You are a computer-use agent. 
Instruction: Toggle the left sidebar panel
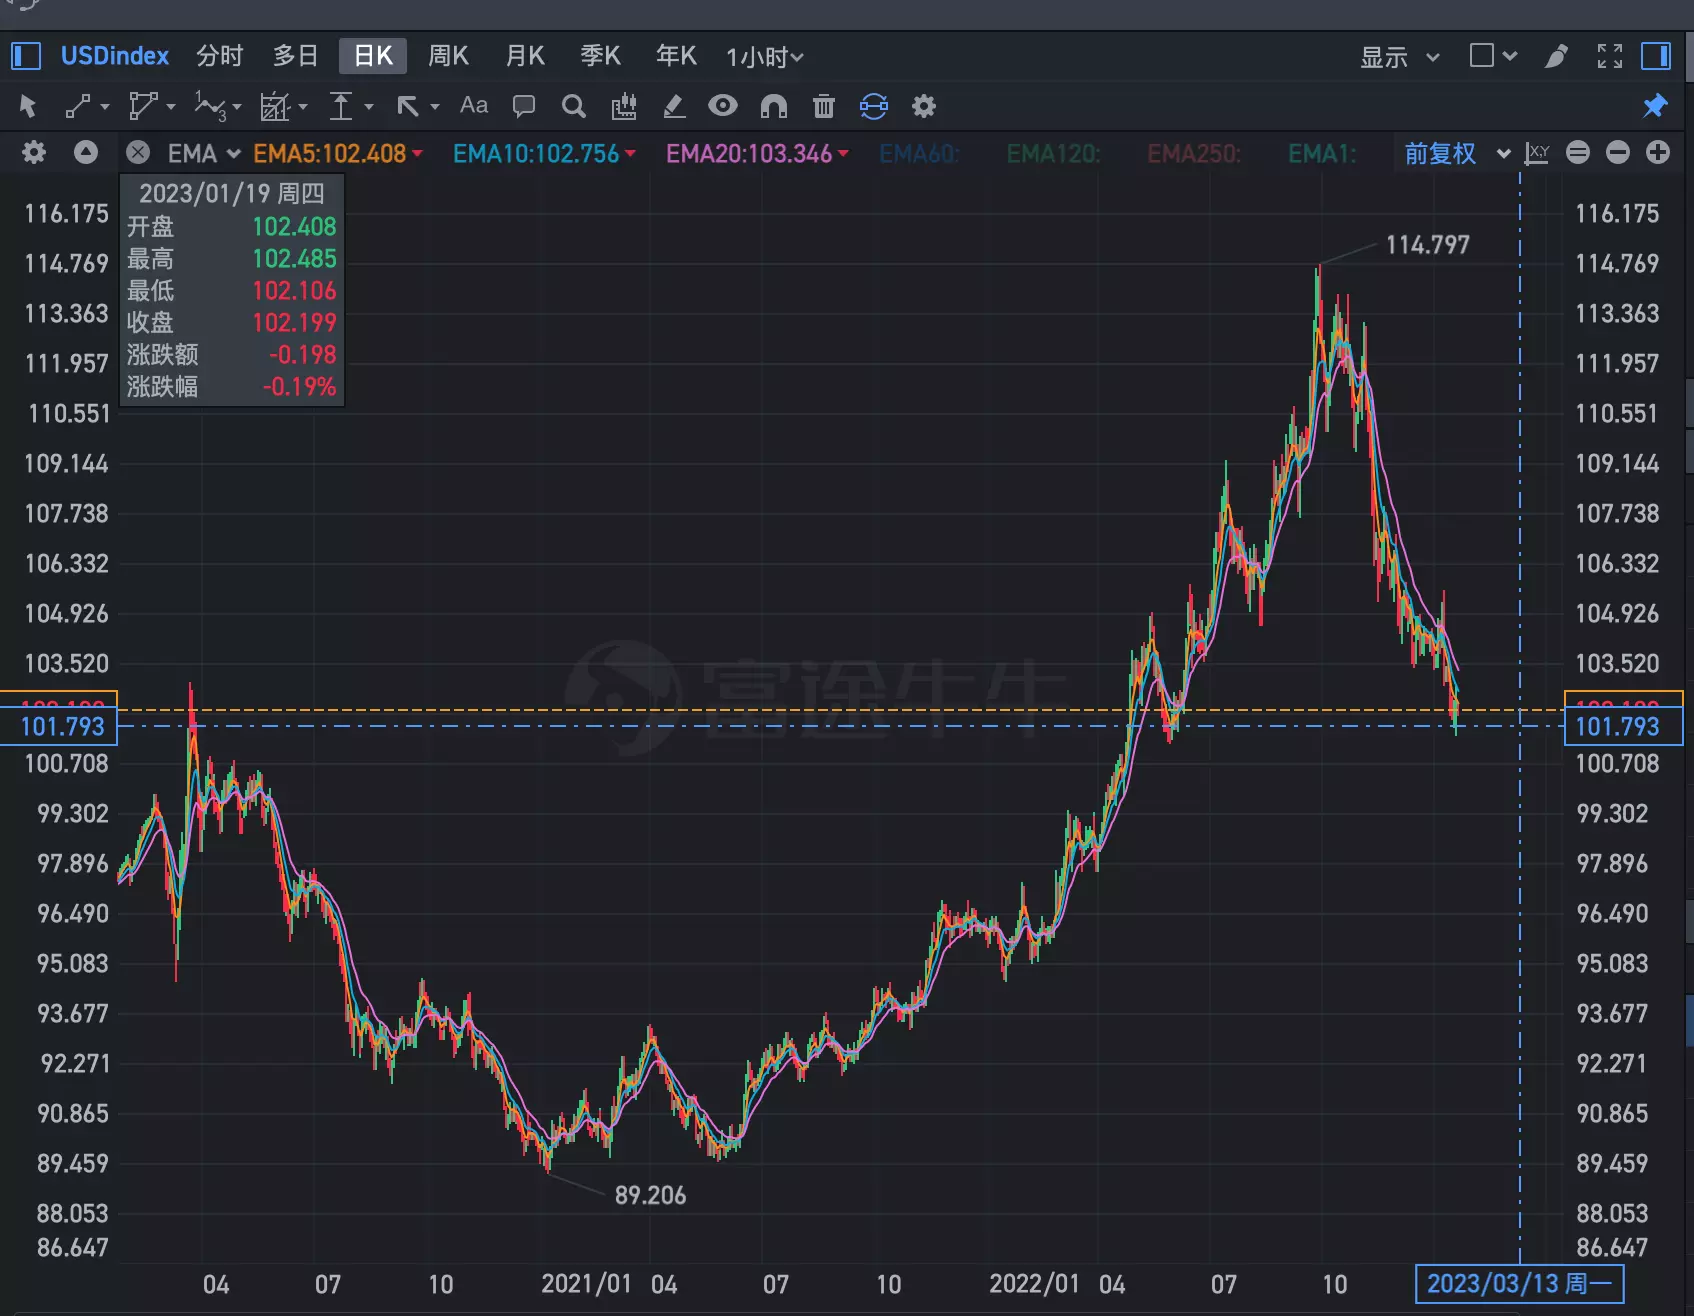(x=25, y=56)
